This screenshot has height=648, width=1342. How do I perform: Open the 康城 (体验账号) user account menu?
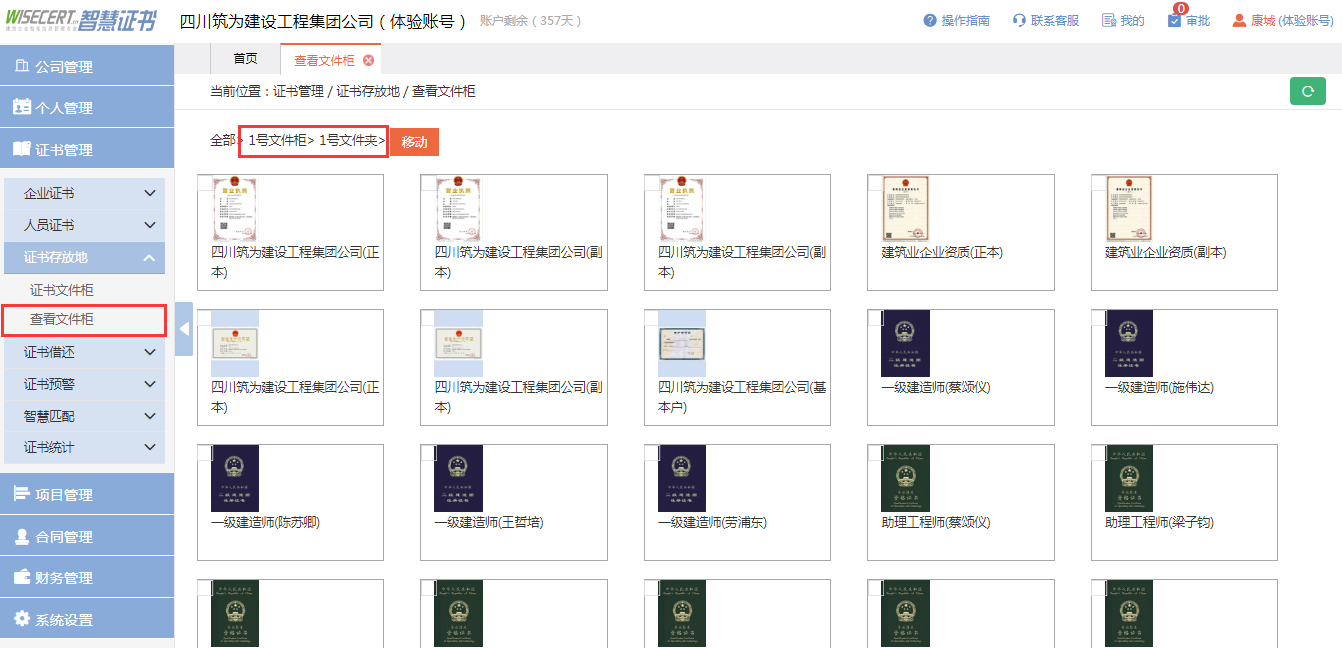click(x=1282, y=20)
